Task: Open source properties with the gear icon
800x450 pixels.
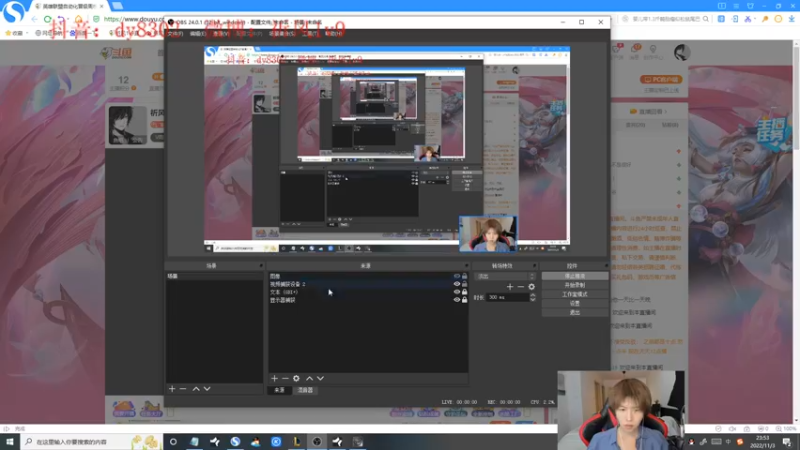Action: point(296,379)
